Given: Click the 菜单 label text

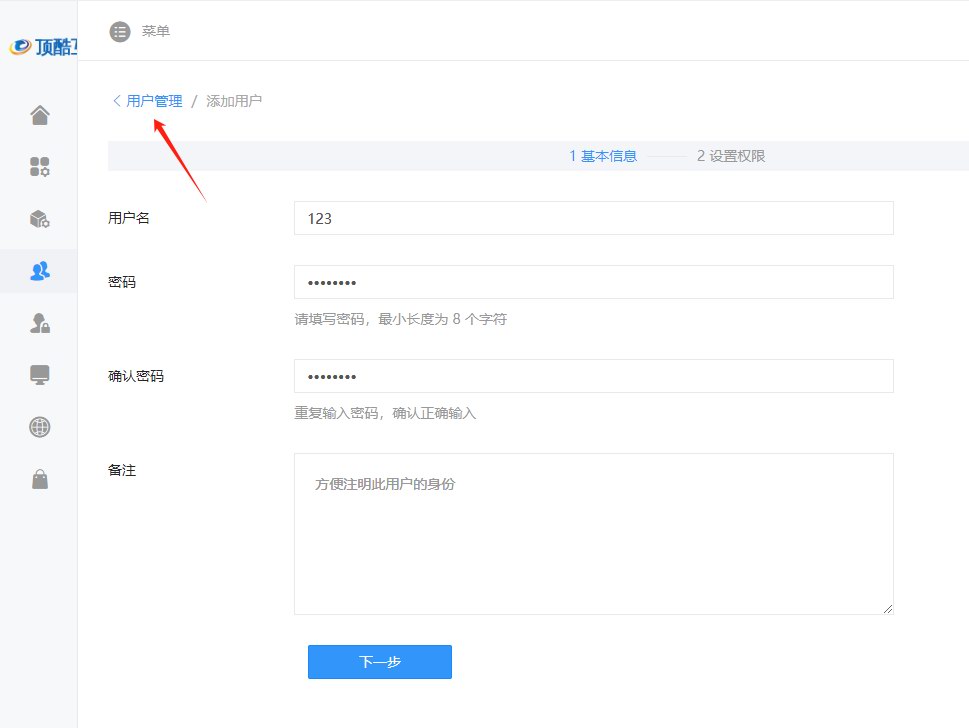Looking at the screenshot, I should point(156,31).
